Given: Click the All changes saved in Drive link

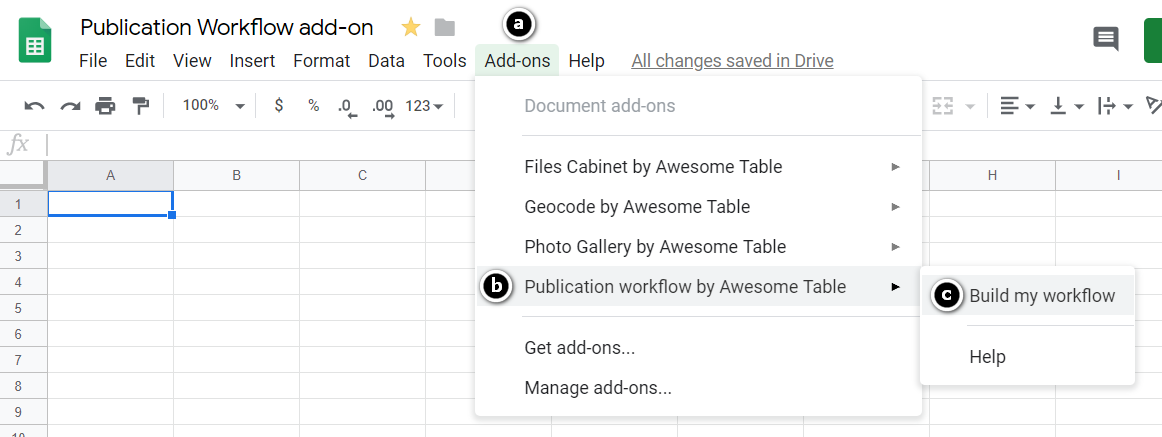Looking at the screenshot, I should pyautogui.click(x=732, y=61).
